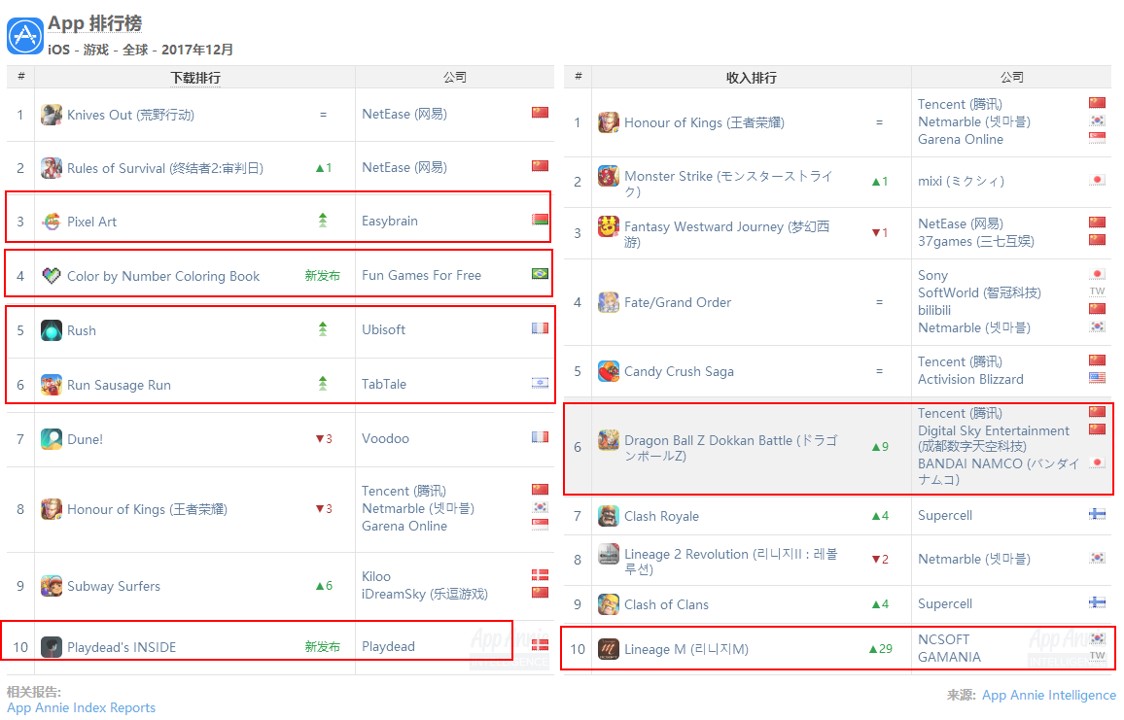Open the Knives Out game icon
The height and width of the screenshot is (720, 1124).
click(x=51, y=115)
